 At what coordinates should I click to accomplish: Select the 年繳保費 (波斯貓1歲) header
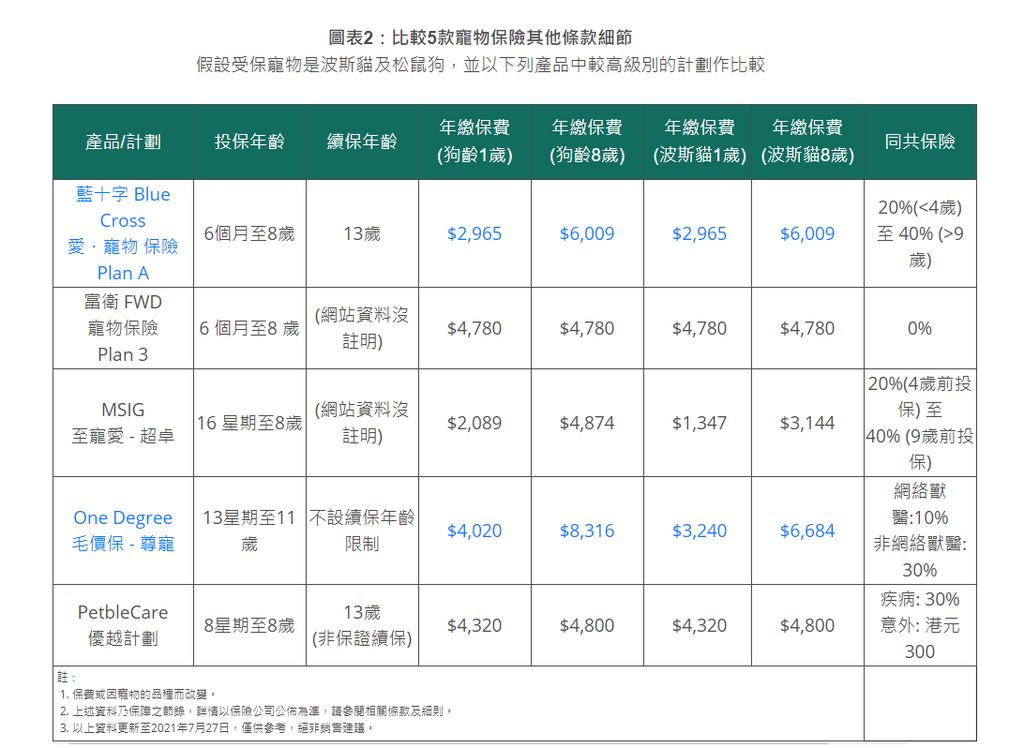click(699, 142)
